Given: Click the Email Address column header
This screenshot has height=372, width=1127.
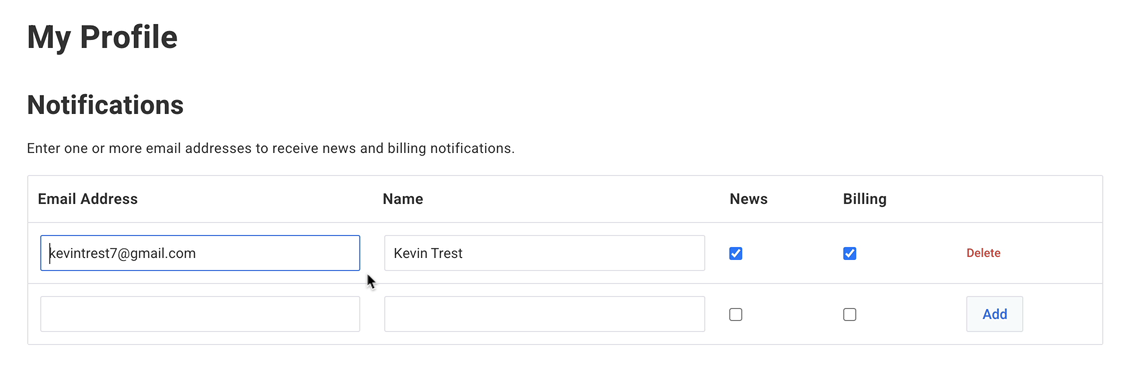Looking at the screenshot, I should click(88, 199).
